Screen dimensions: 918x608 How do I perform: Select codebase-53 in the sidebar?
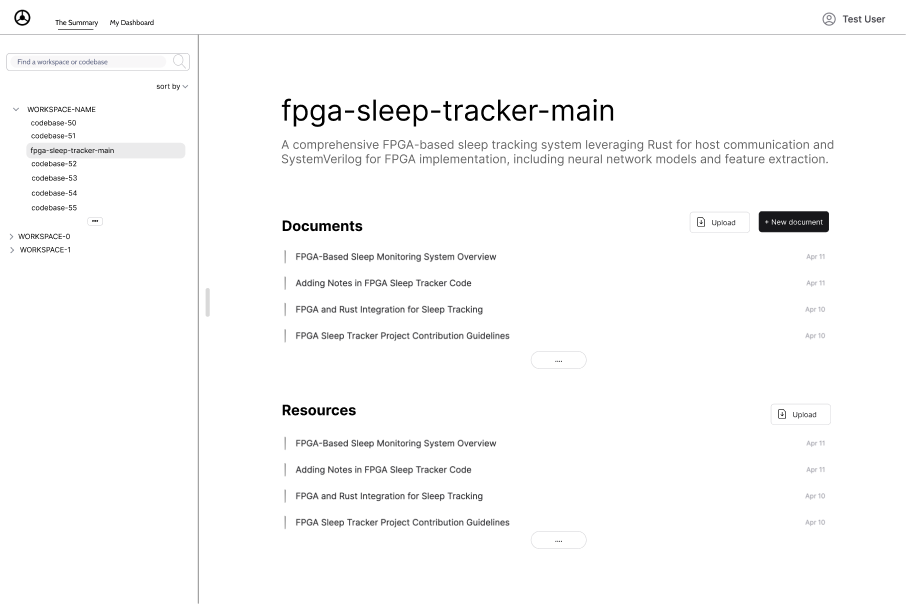coord(54,178)
